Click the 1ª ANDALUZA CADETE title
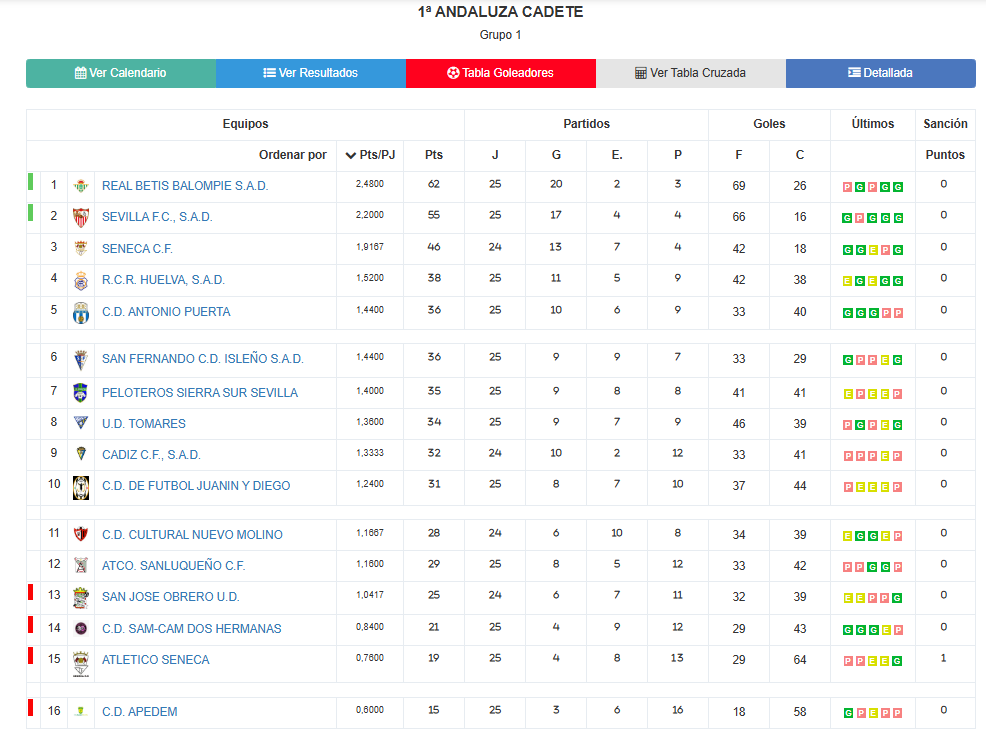This screenshot has width=986, height=731. [501, 12]
